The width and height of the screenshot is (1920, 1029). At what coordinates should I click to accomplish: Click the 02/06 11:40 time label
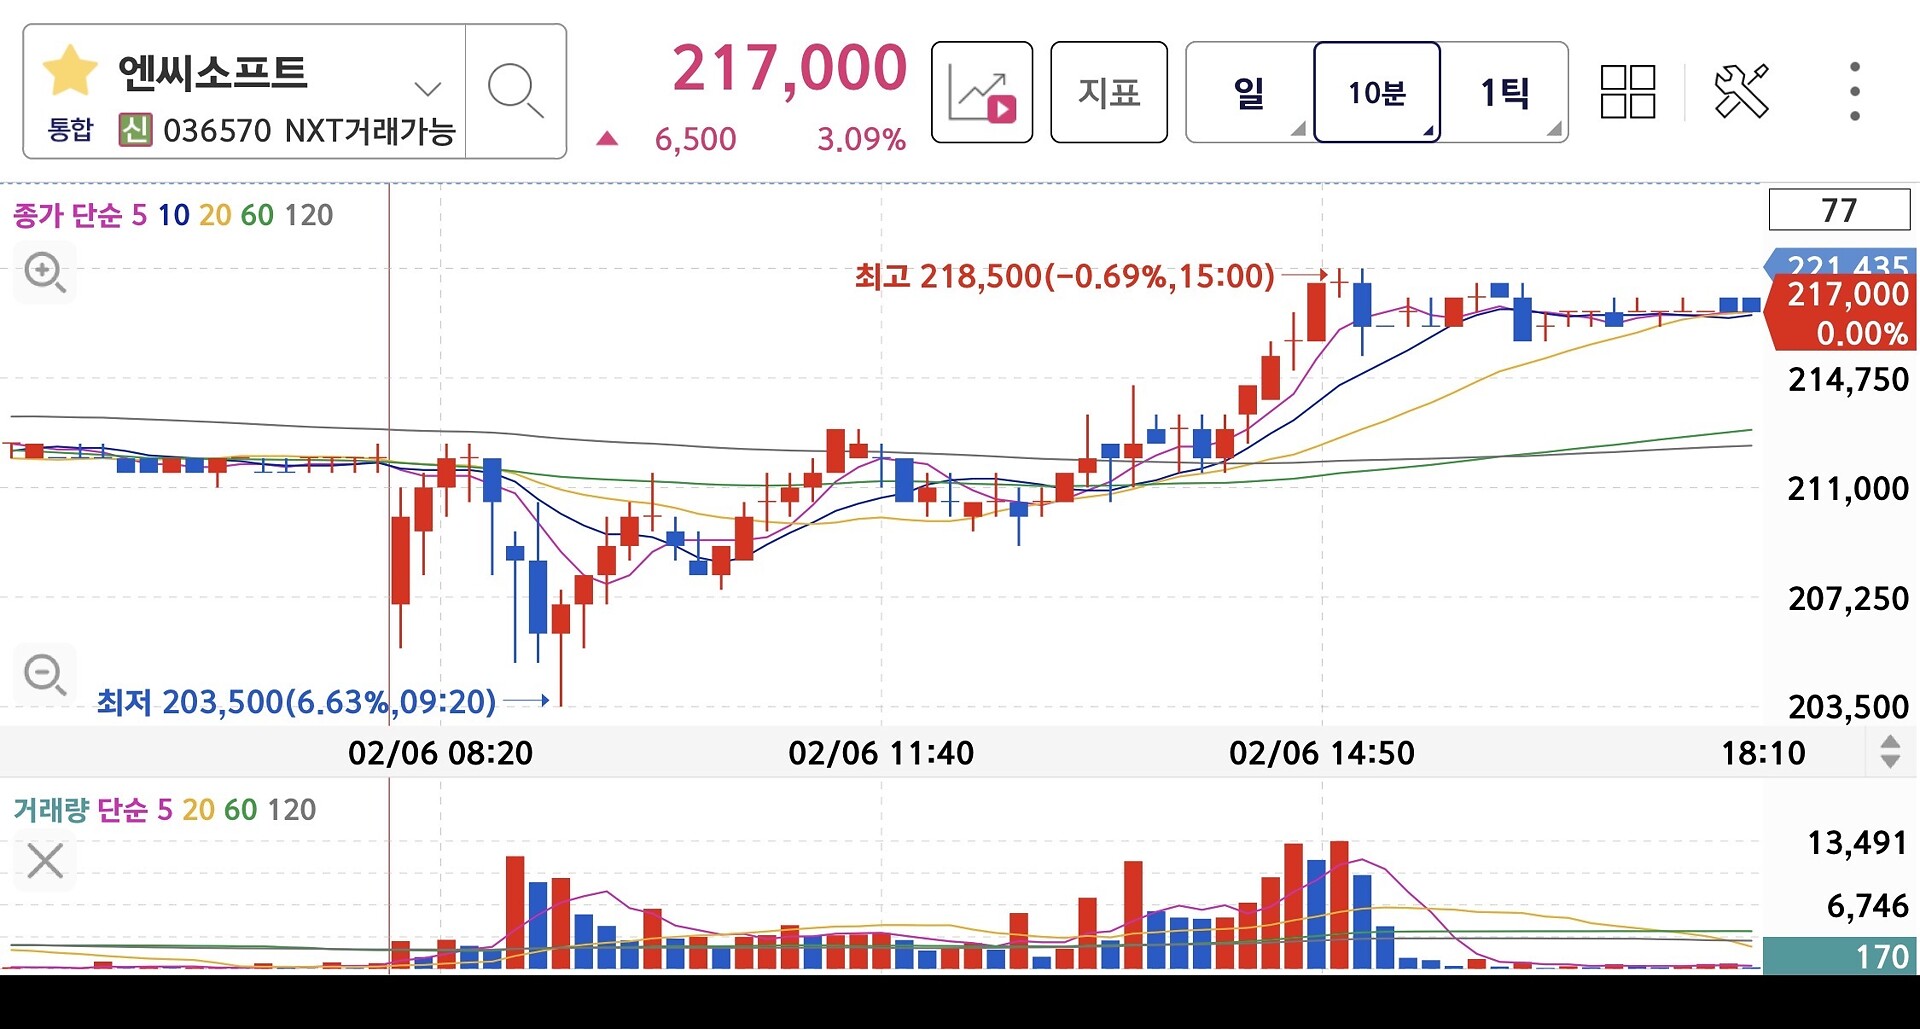coord(881,753)
